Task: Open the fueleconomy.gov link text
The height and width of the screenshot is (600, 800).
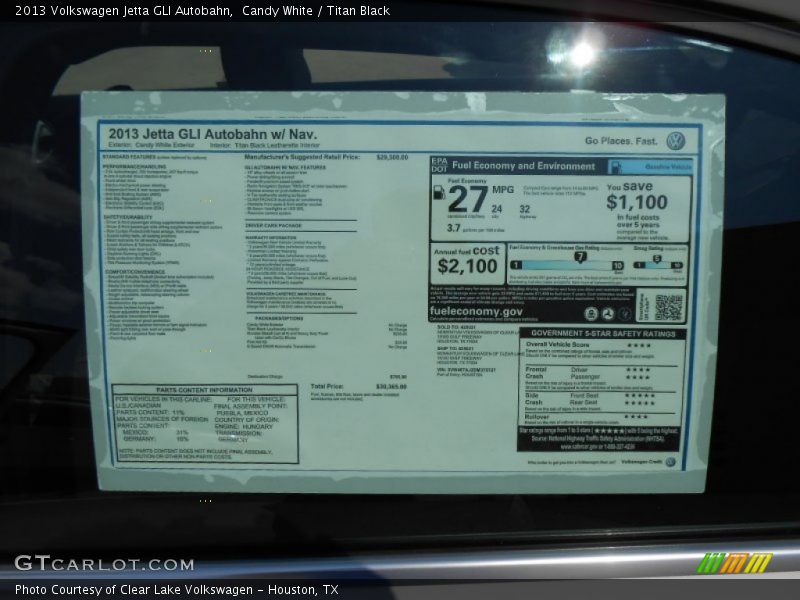Action: pyautogui.click(x=476, y=311)
